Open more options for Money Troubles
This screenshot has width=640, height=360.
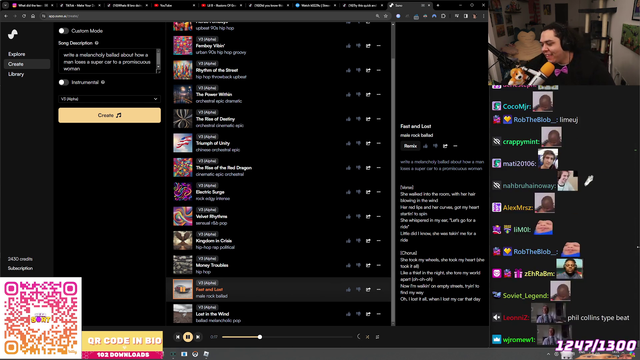378,265
